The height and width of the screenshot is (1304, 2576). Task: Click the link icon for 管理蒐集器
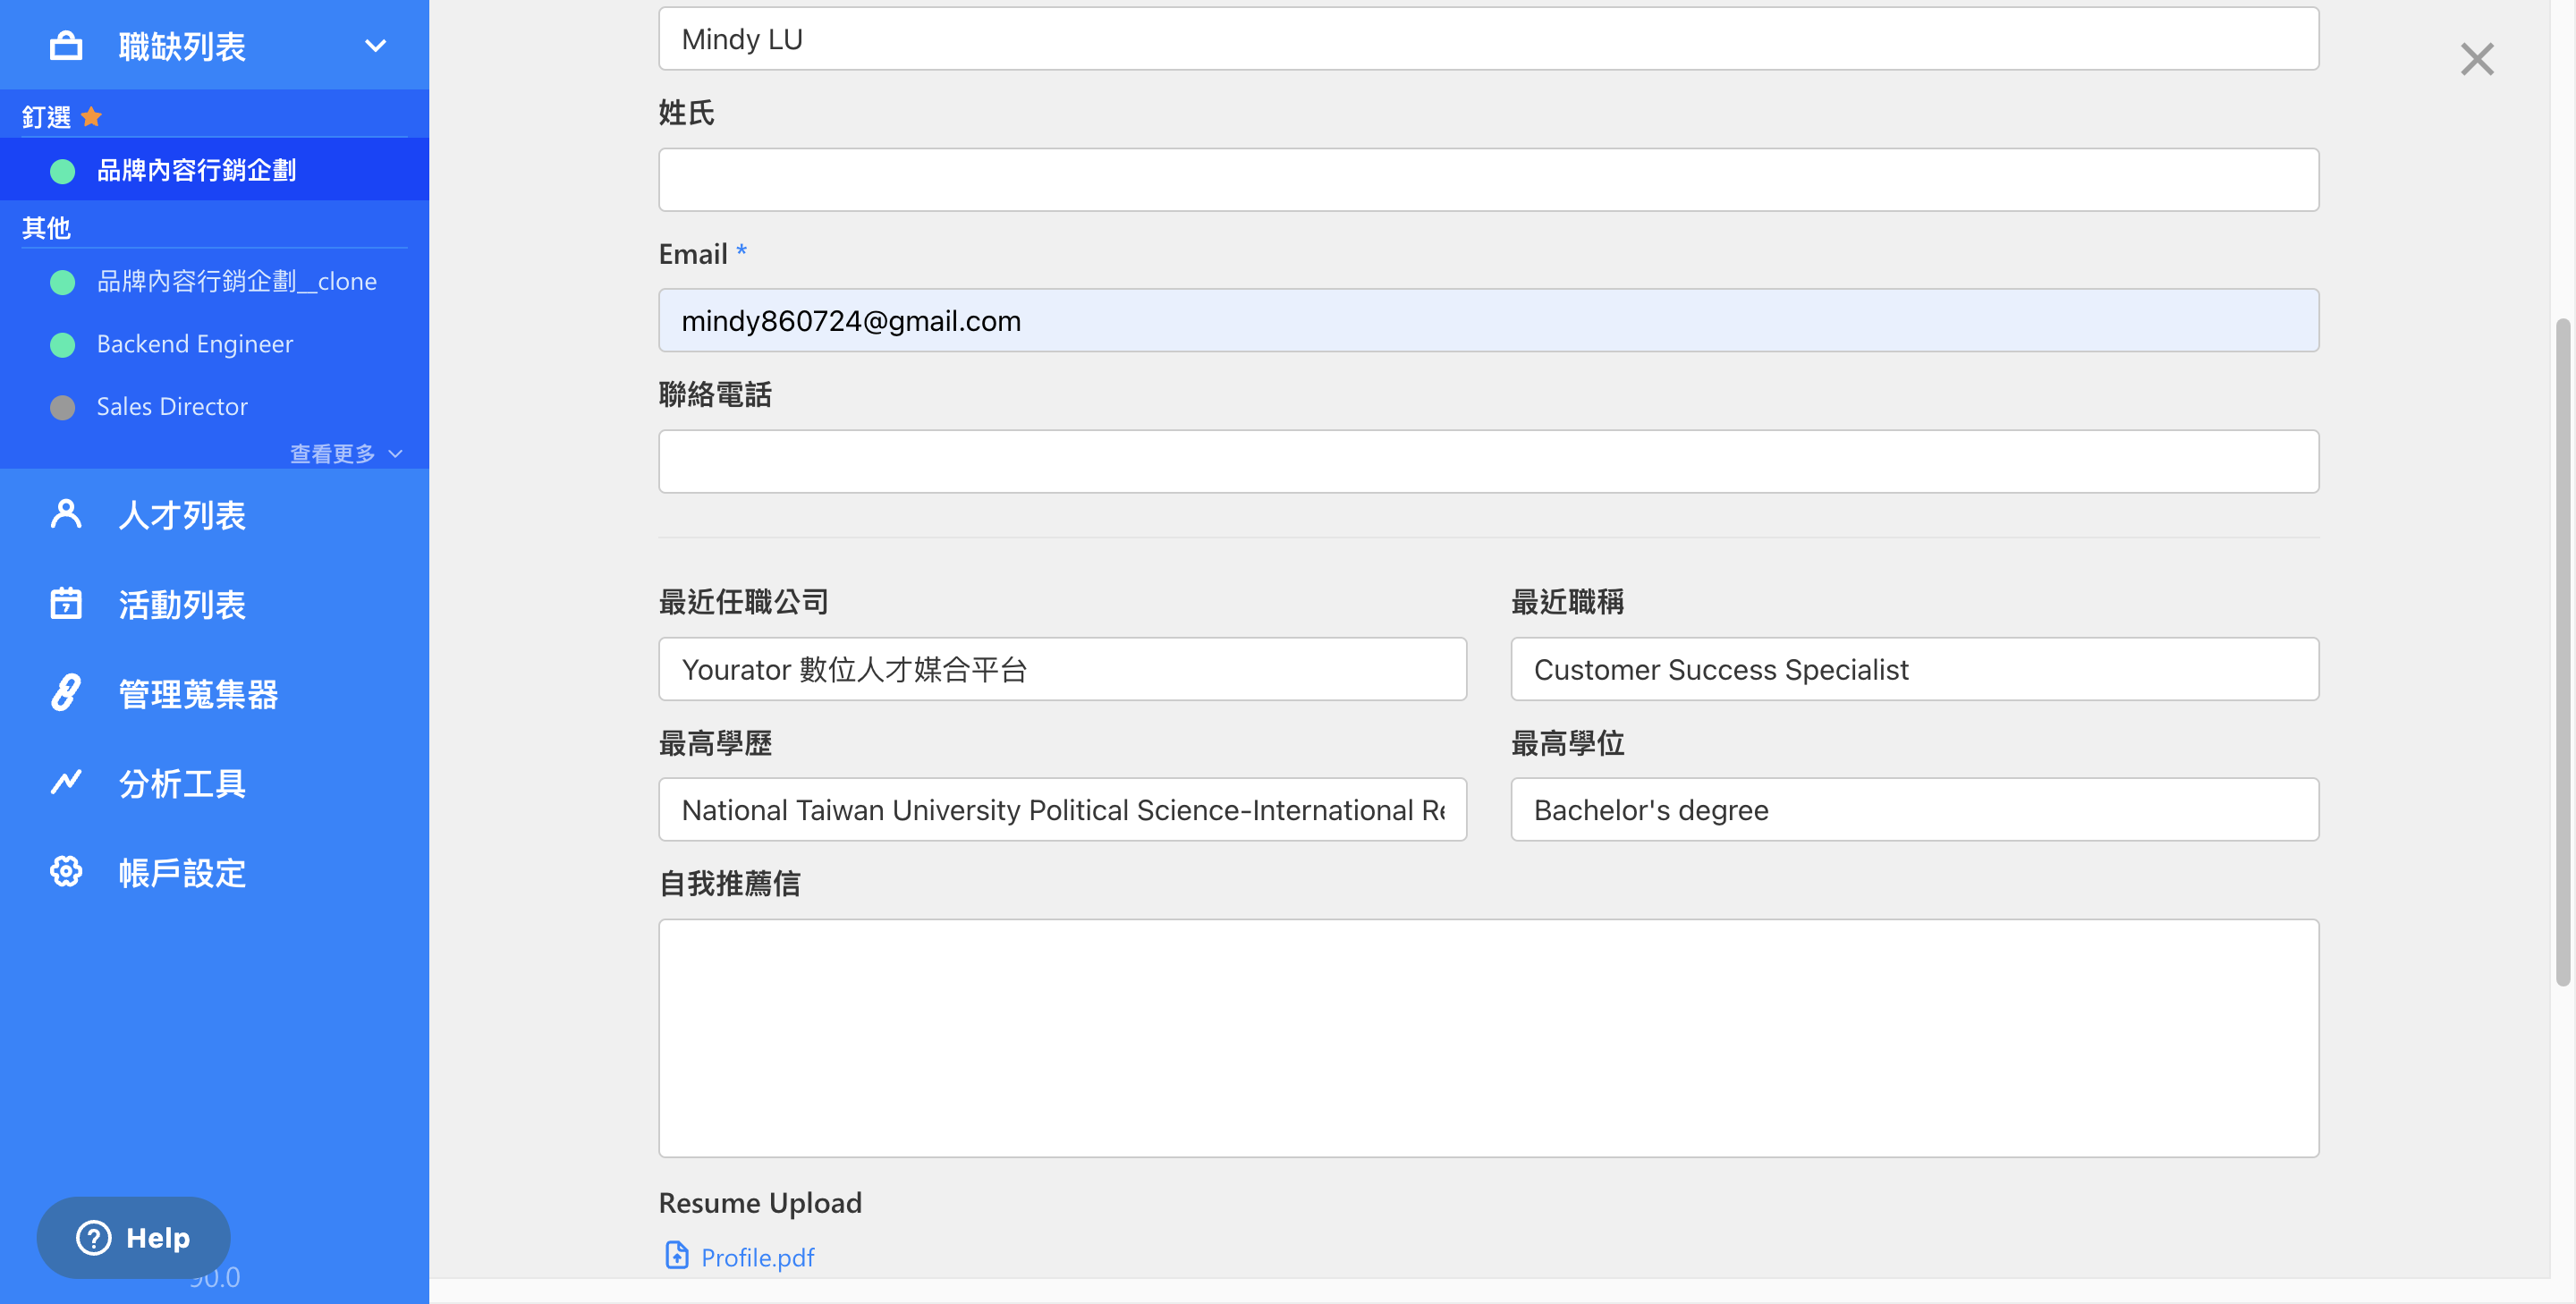(x=66, y=693)
